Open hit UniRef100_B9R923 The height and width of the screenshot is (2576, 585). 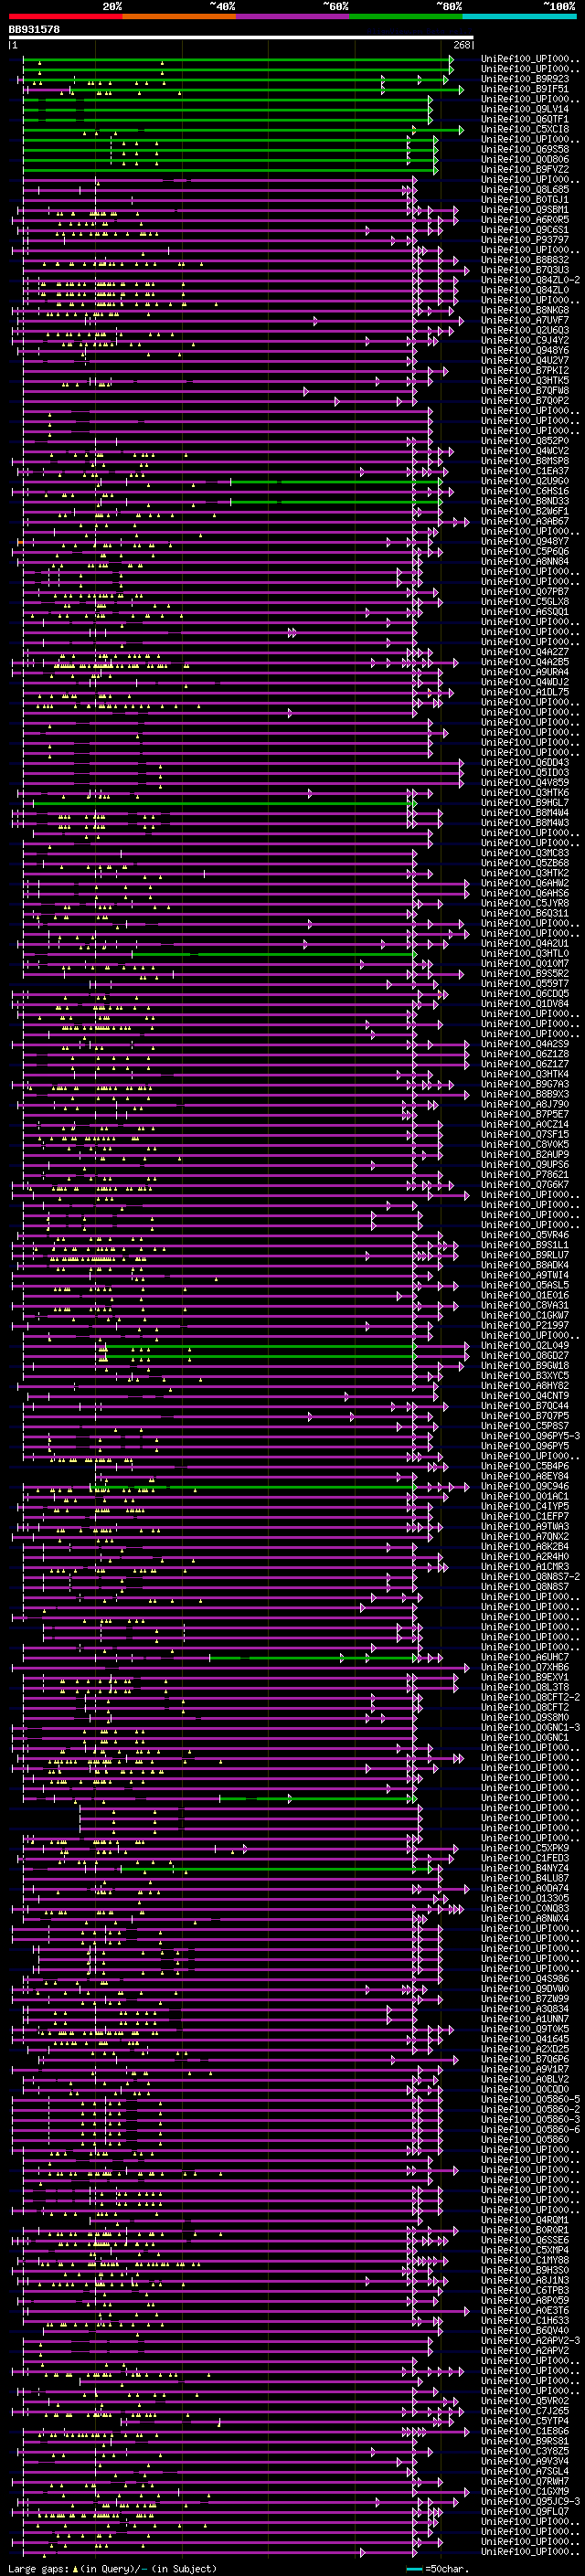[525, 79]
